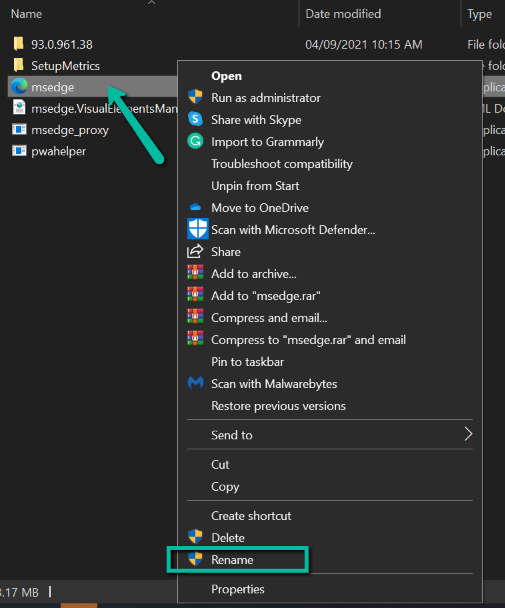The width and height of the screenshot is (505, 608).
Task: Choose Troubleshoot compatibility
Action: coord(282,164)
